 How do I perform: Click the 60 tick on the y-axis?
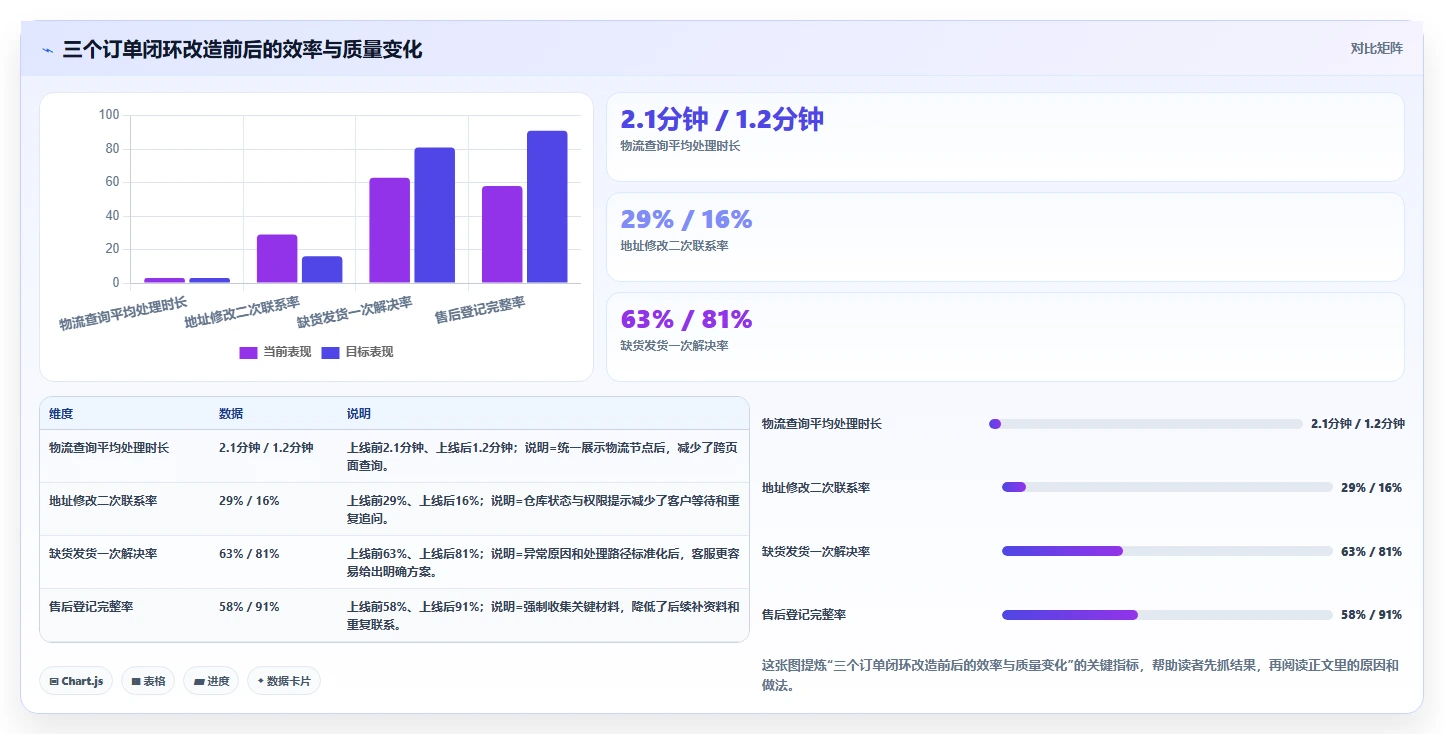[112, 182]
